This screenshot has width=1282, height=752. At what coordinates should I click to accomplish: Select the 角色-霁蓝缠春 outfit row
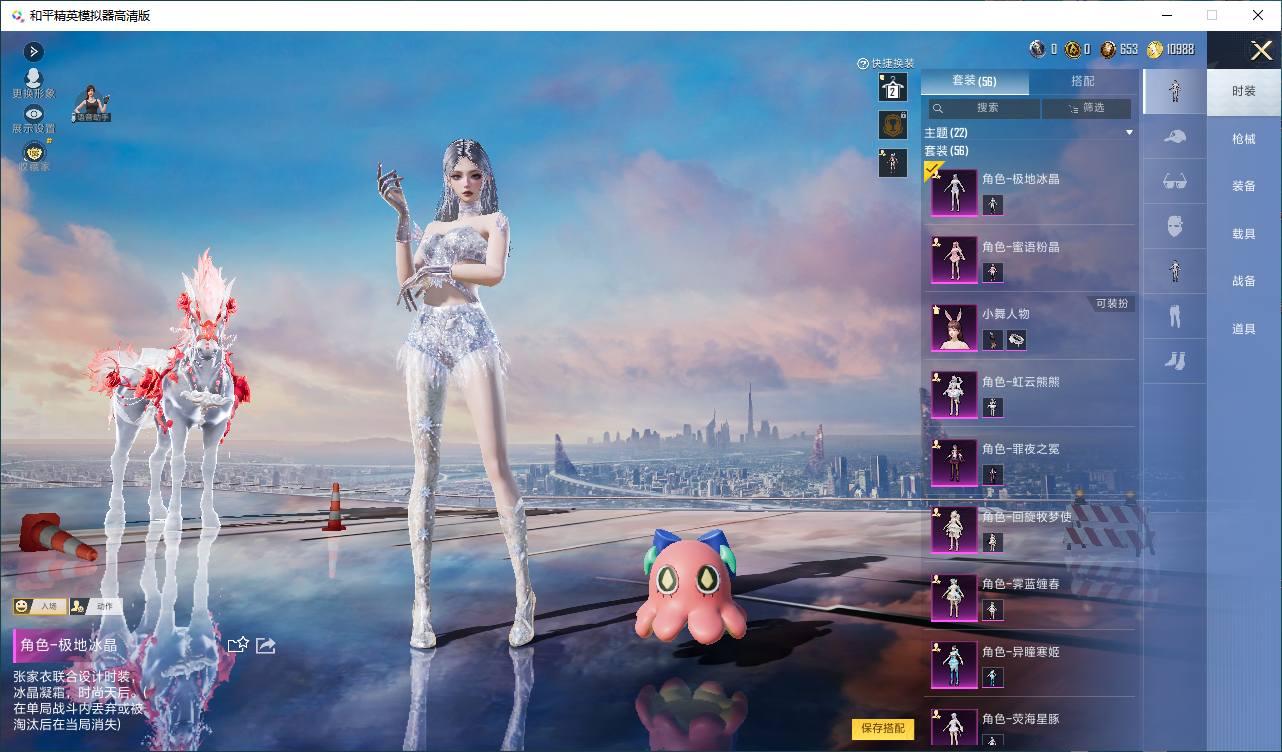point(1029,596)
